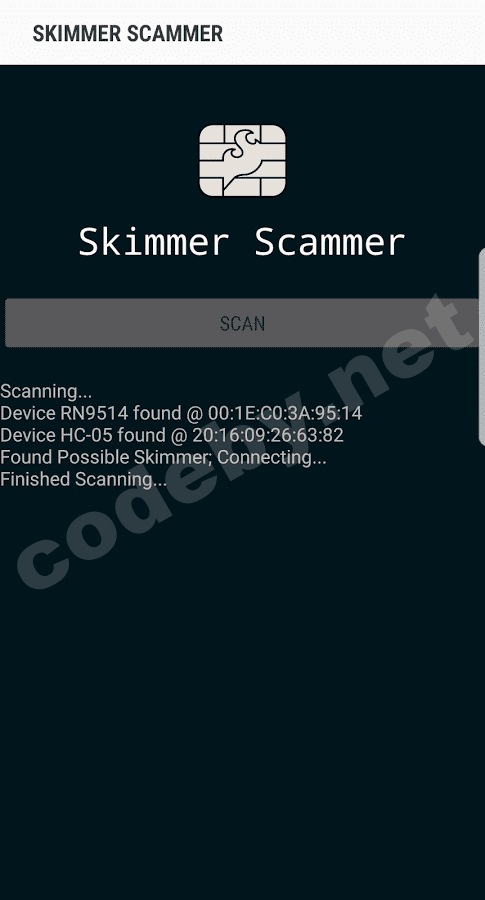The image size is (485, 900).
Task: Click the word 'Scammer' in the large heading
Action: coord(329,242)
